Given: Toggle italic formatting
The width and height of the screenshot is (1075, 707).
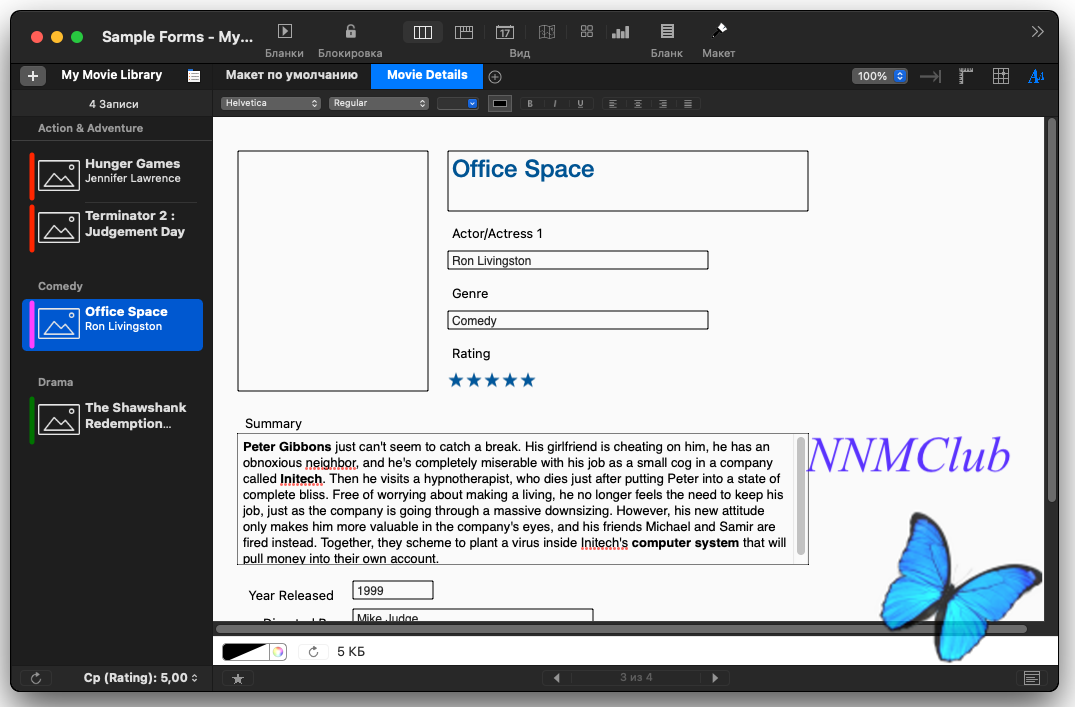Looking at the screenshot, I should [x=555, y=104].
